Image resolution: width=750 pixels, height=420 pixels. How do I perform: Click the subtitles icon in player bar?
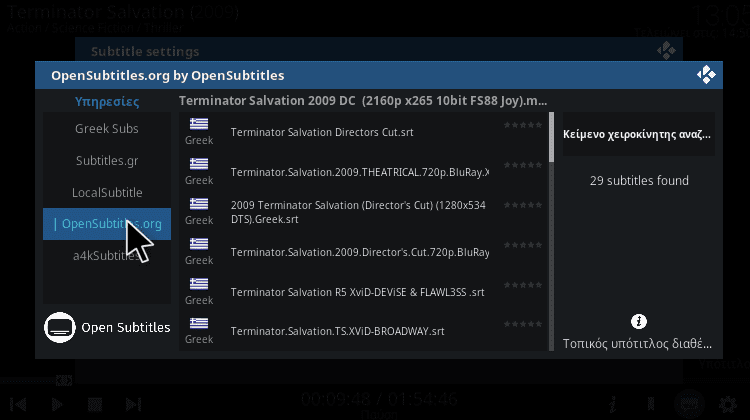point(689,405)
